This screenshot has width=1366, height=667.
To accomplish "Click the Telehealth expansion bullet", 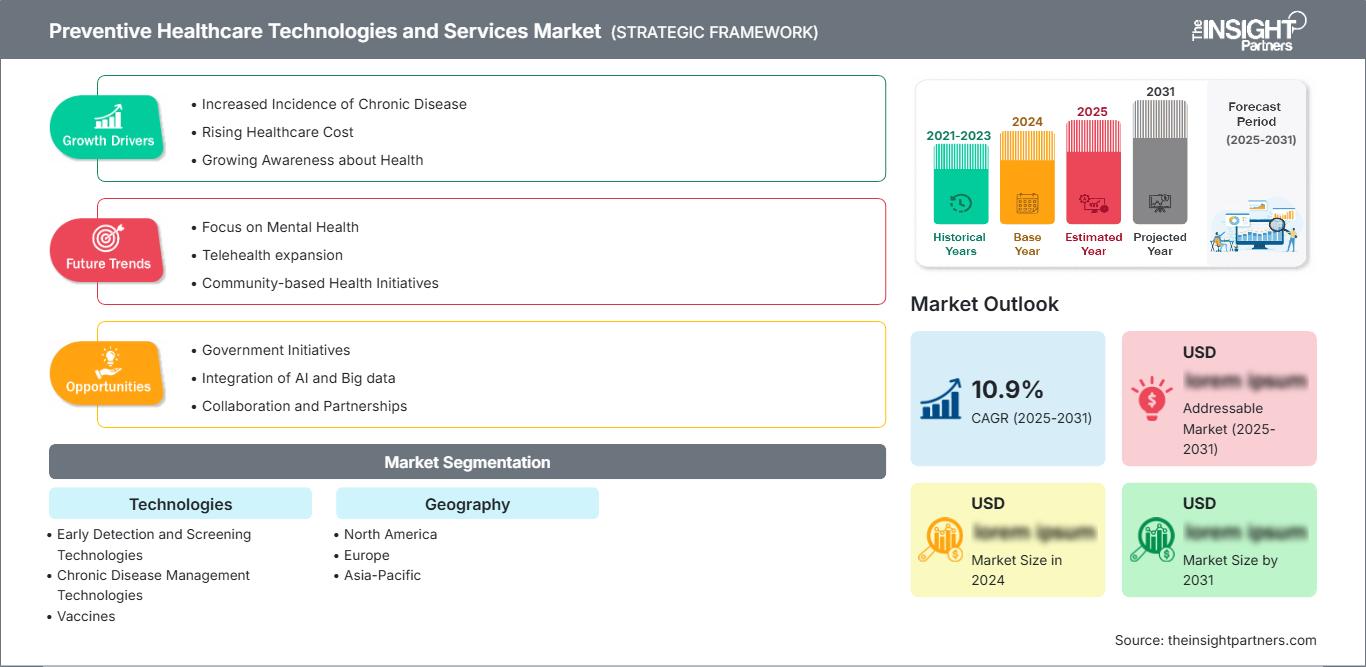I will [272, 255].
